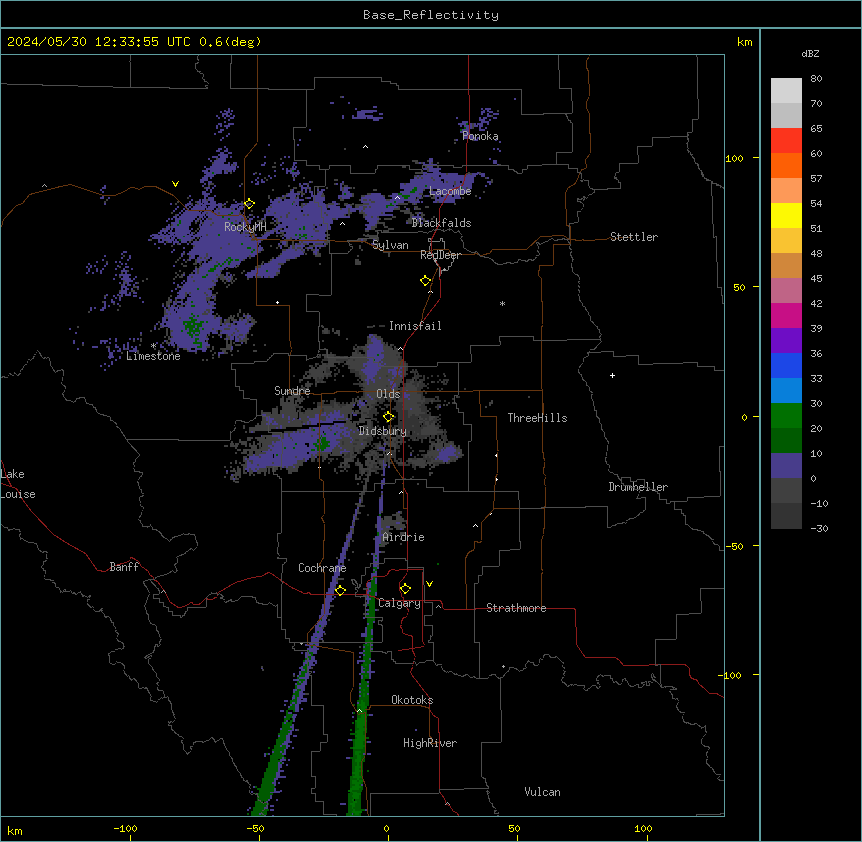Click the red legend swatch between 65 and 60
Image resolution: width=862 pixels, height=842 pixels.
pyautogui.click(x=786, y=141)
